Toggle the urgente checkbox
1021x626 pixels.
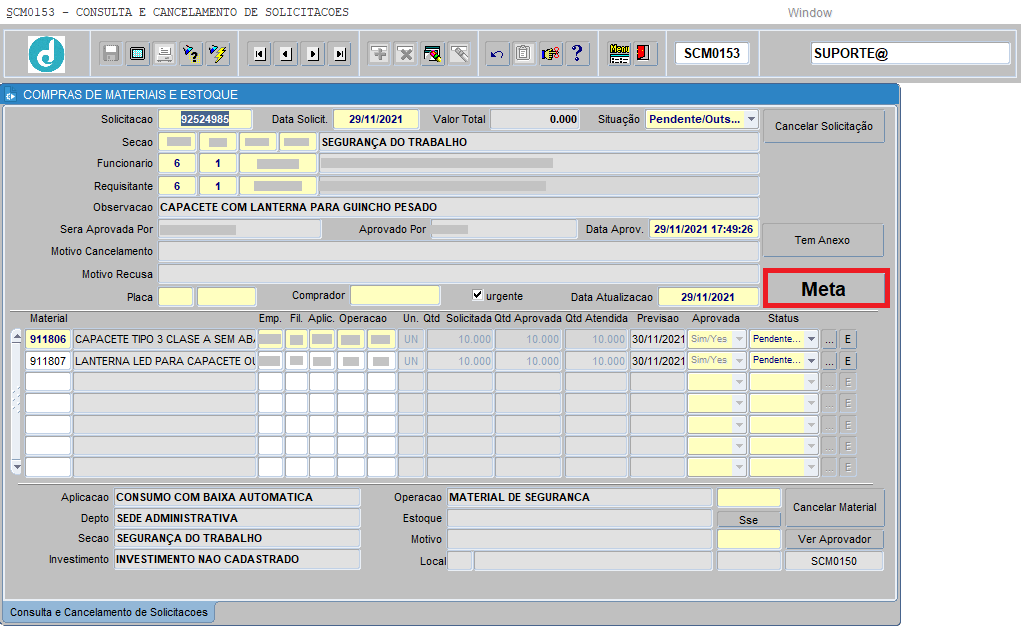click(x=477, y=295)
